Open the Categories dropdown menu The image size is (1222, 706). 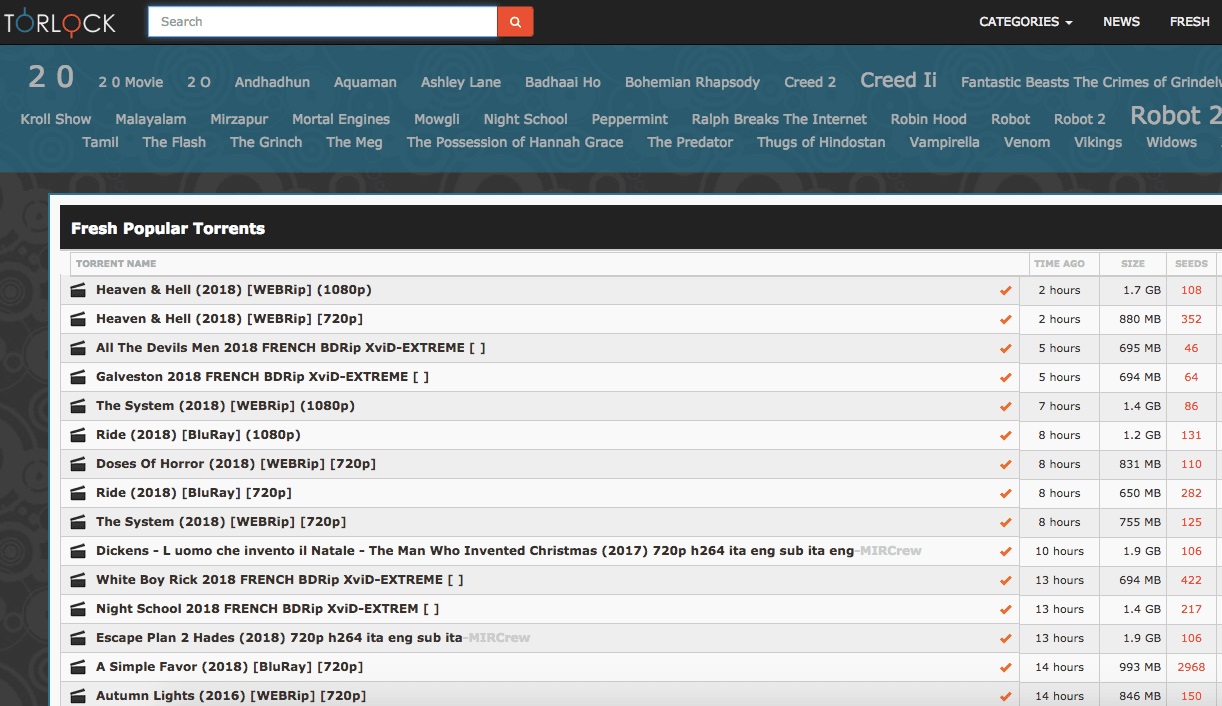1026,21
